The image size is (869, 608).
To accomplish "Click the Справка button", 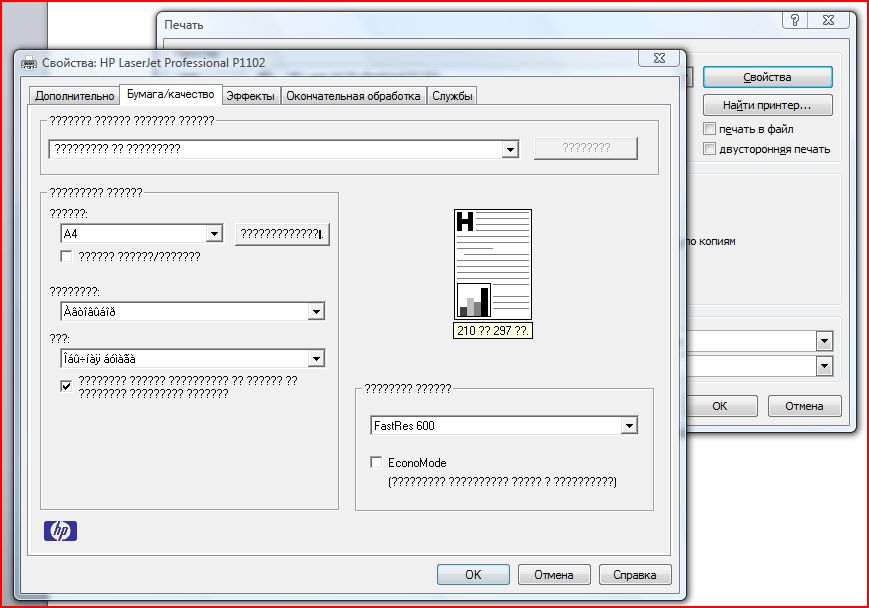I will tap(635, 575).
